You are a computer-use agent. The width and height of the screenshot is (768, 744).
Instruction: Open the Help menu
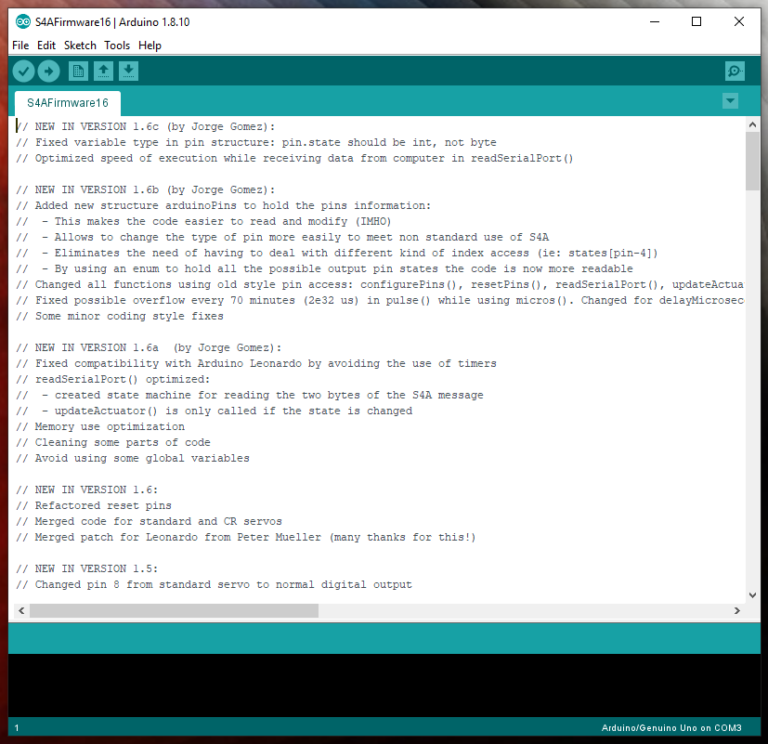tap(150, 45)
